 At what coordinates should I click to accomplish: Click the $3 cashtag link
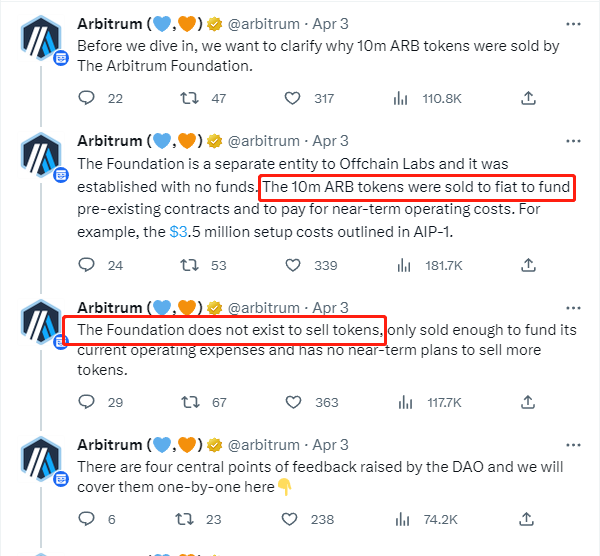(x=178, y=232)
